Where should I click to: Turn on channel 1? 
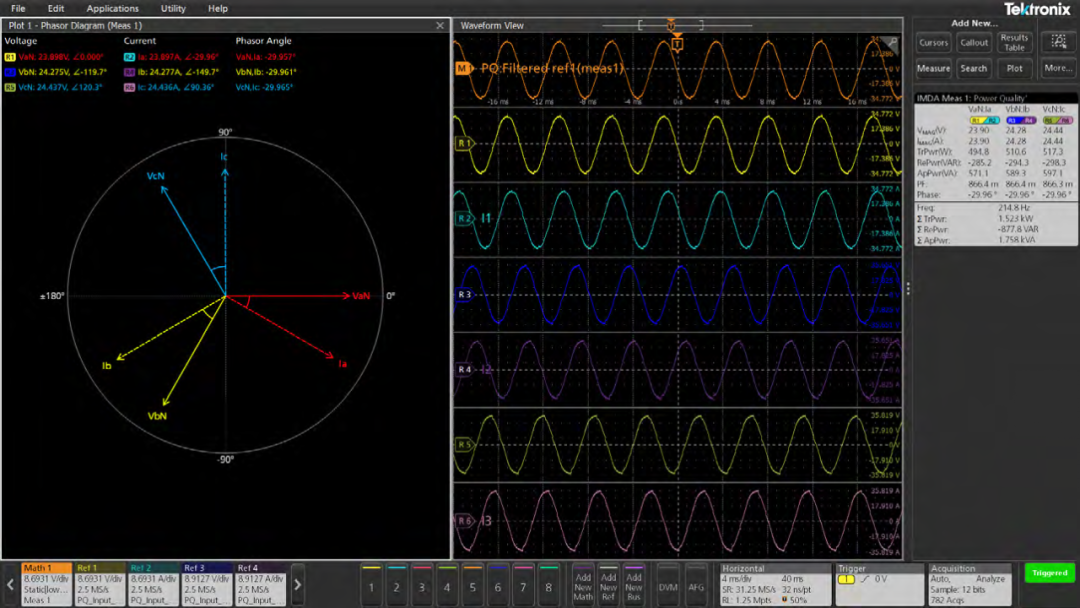click(371, 586)
